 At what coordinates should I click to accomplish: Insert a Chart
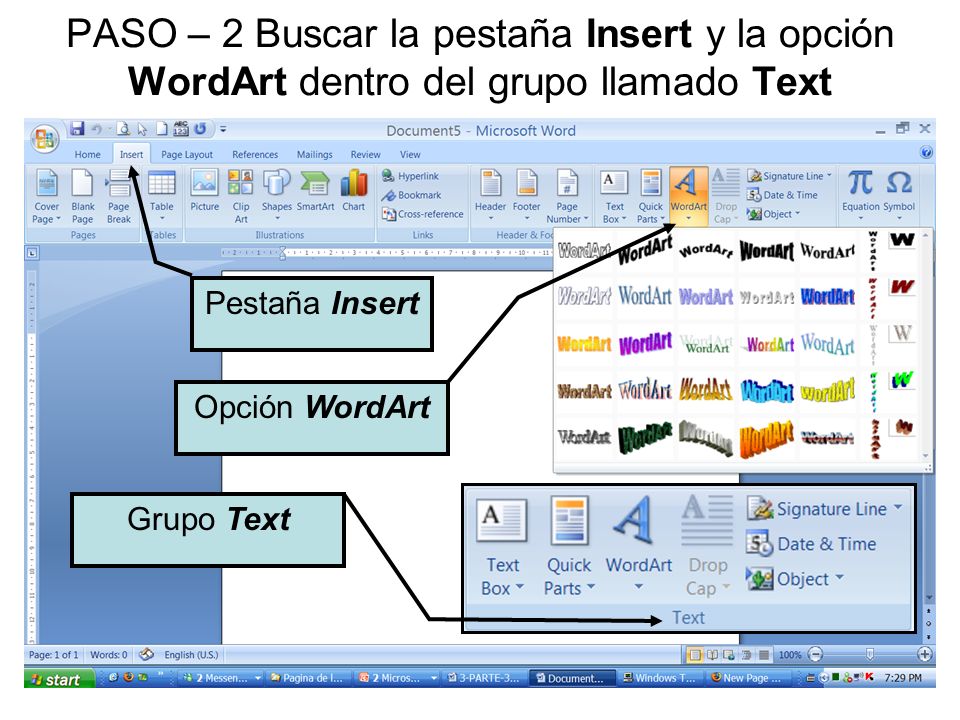tap(353, 191)
